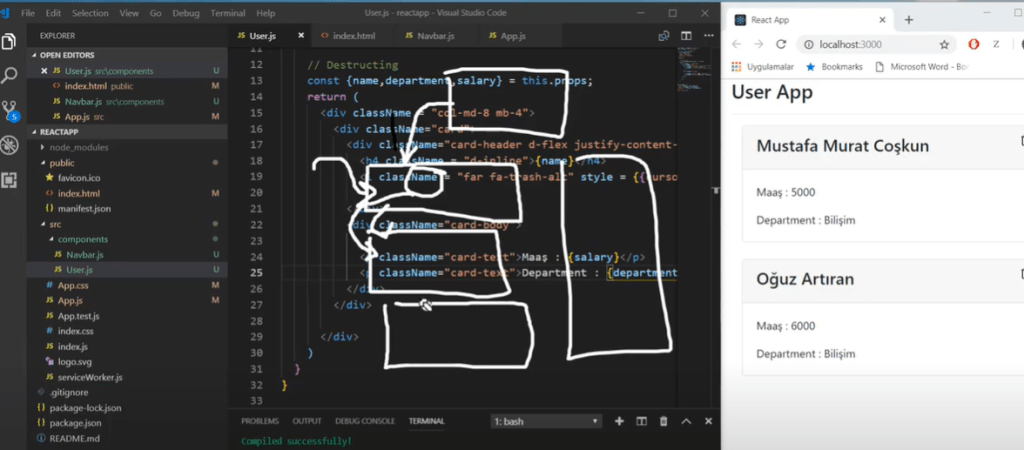Open the Search view in activity bar
This screenshot has height=450, width=1024.
[x=11, y=75]
